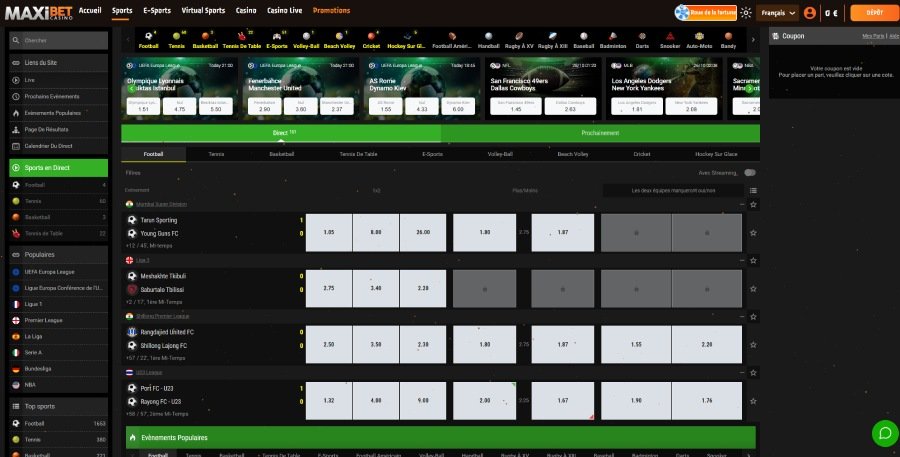
Task: Click the Chercher search field
Action: (x=59, y=41)
